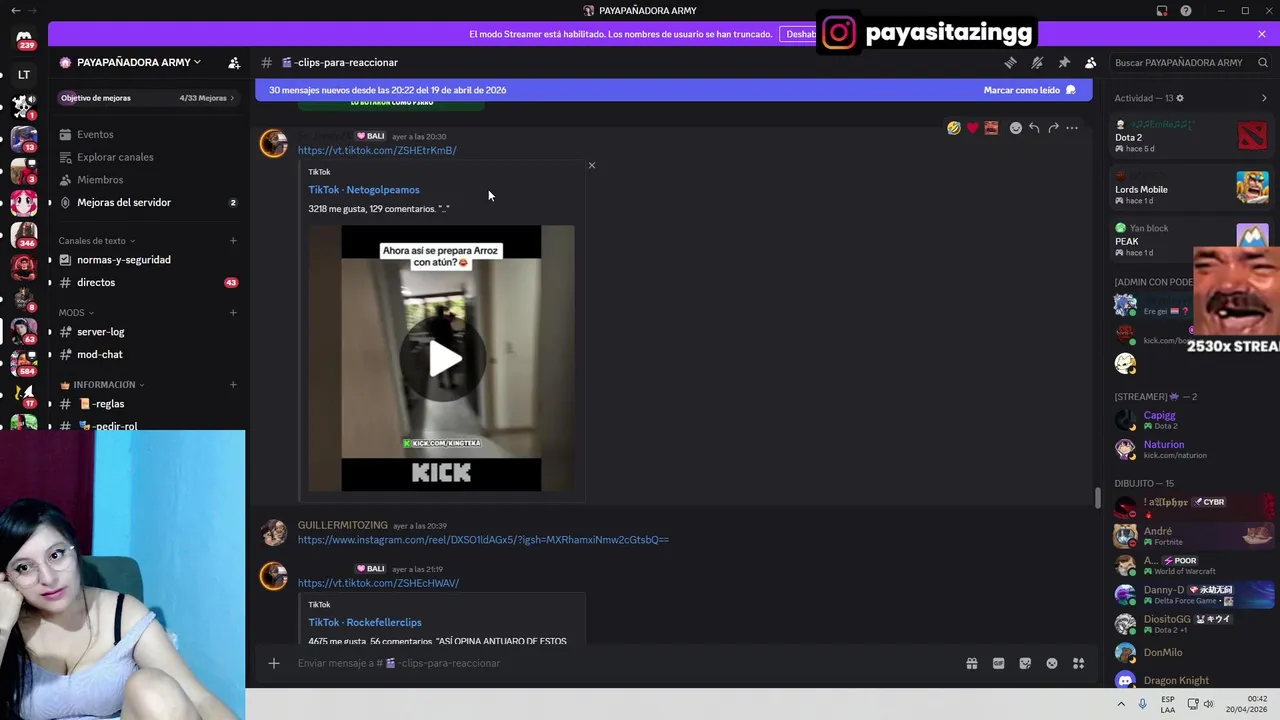
Task: Open the GIF picker
Action: pyautogui.click(x=998, y=663)
